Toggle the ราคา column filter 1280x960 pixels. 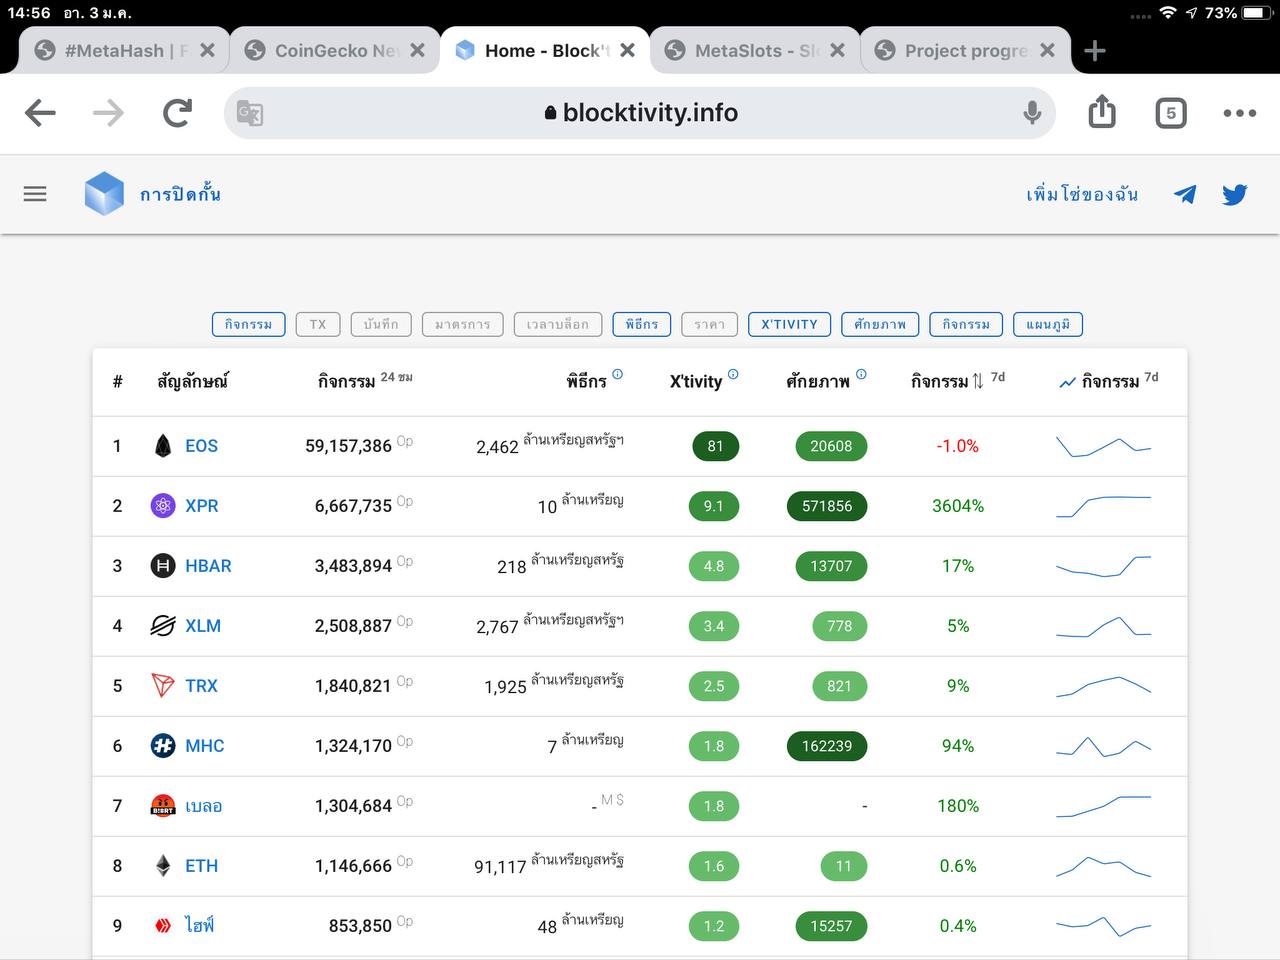coord(710,324)
